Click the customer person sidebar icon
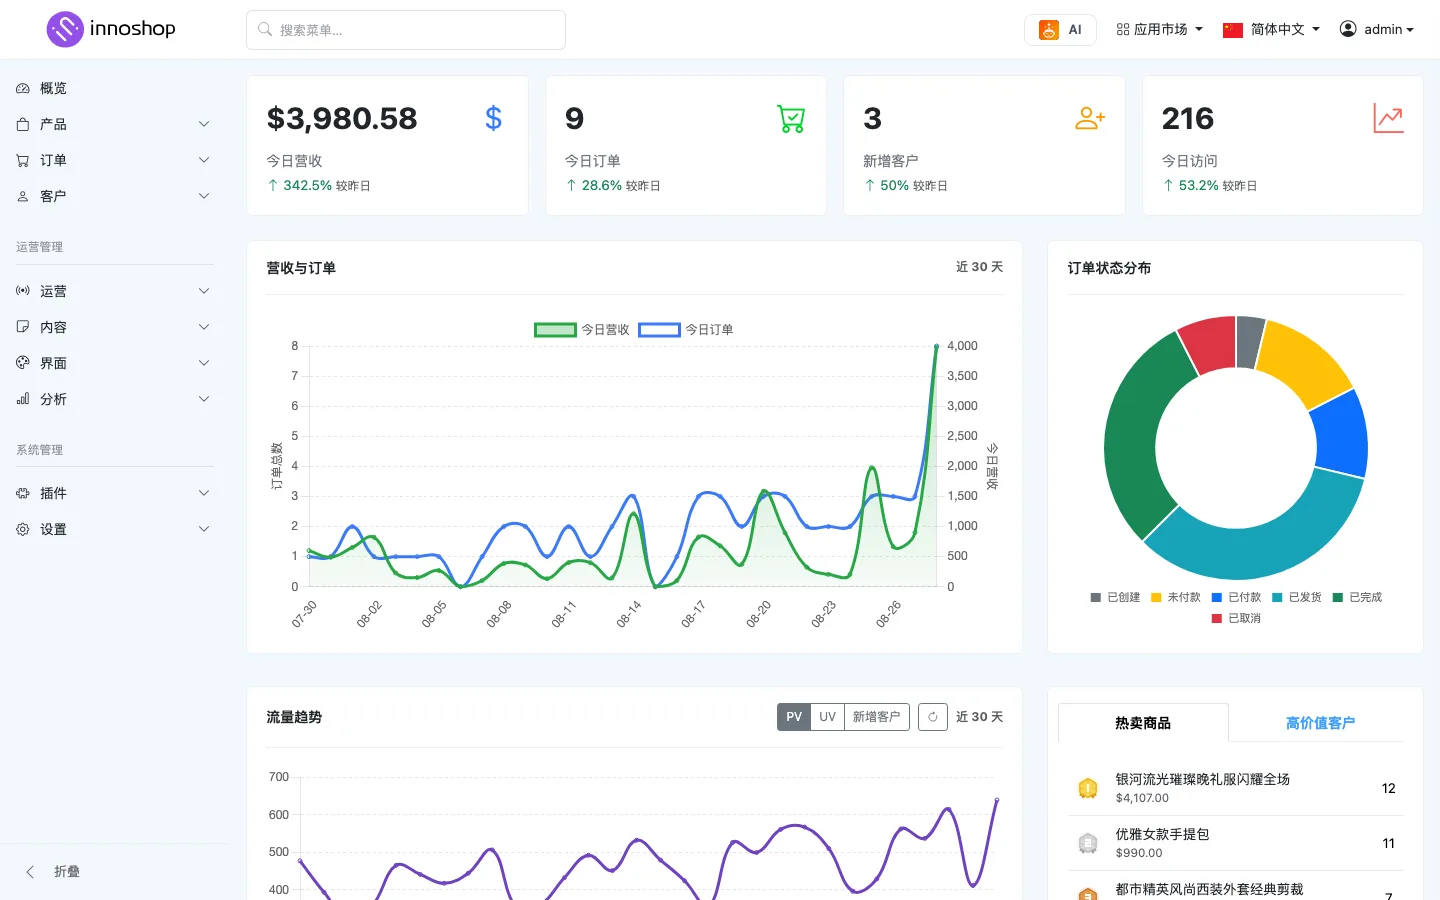1440x900 pixels. pyautogui.click(x=23, y=196)
